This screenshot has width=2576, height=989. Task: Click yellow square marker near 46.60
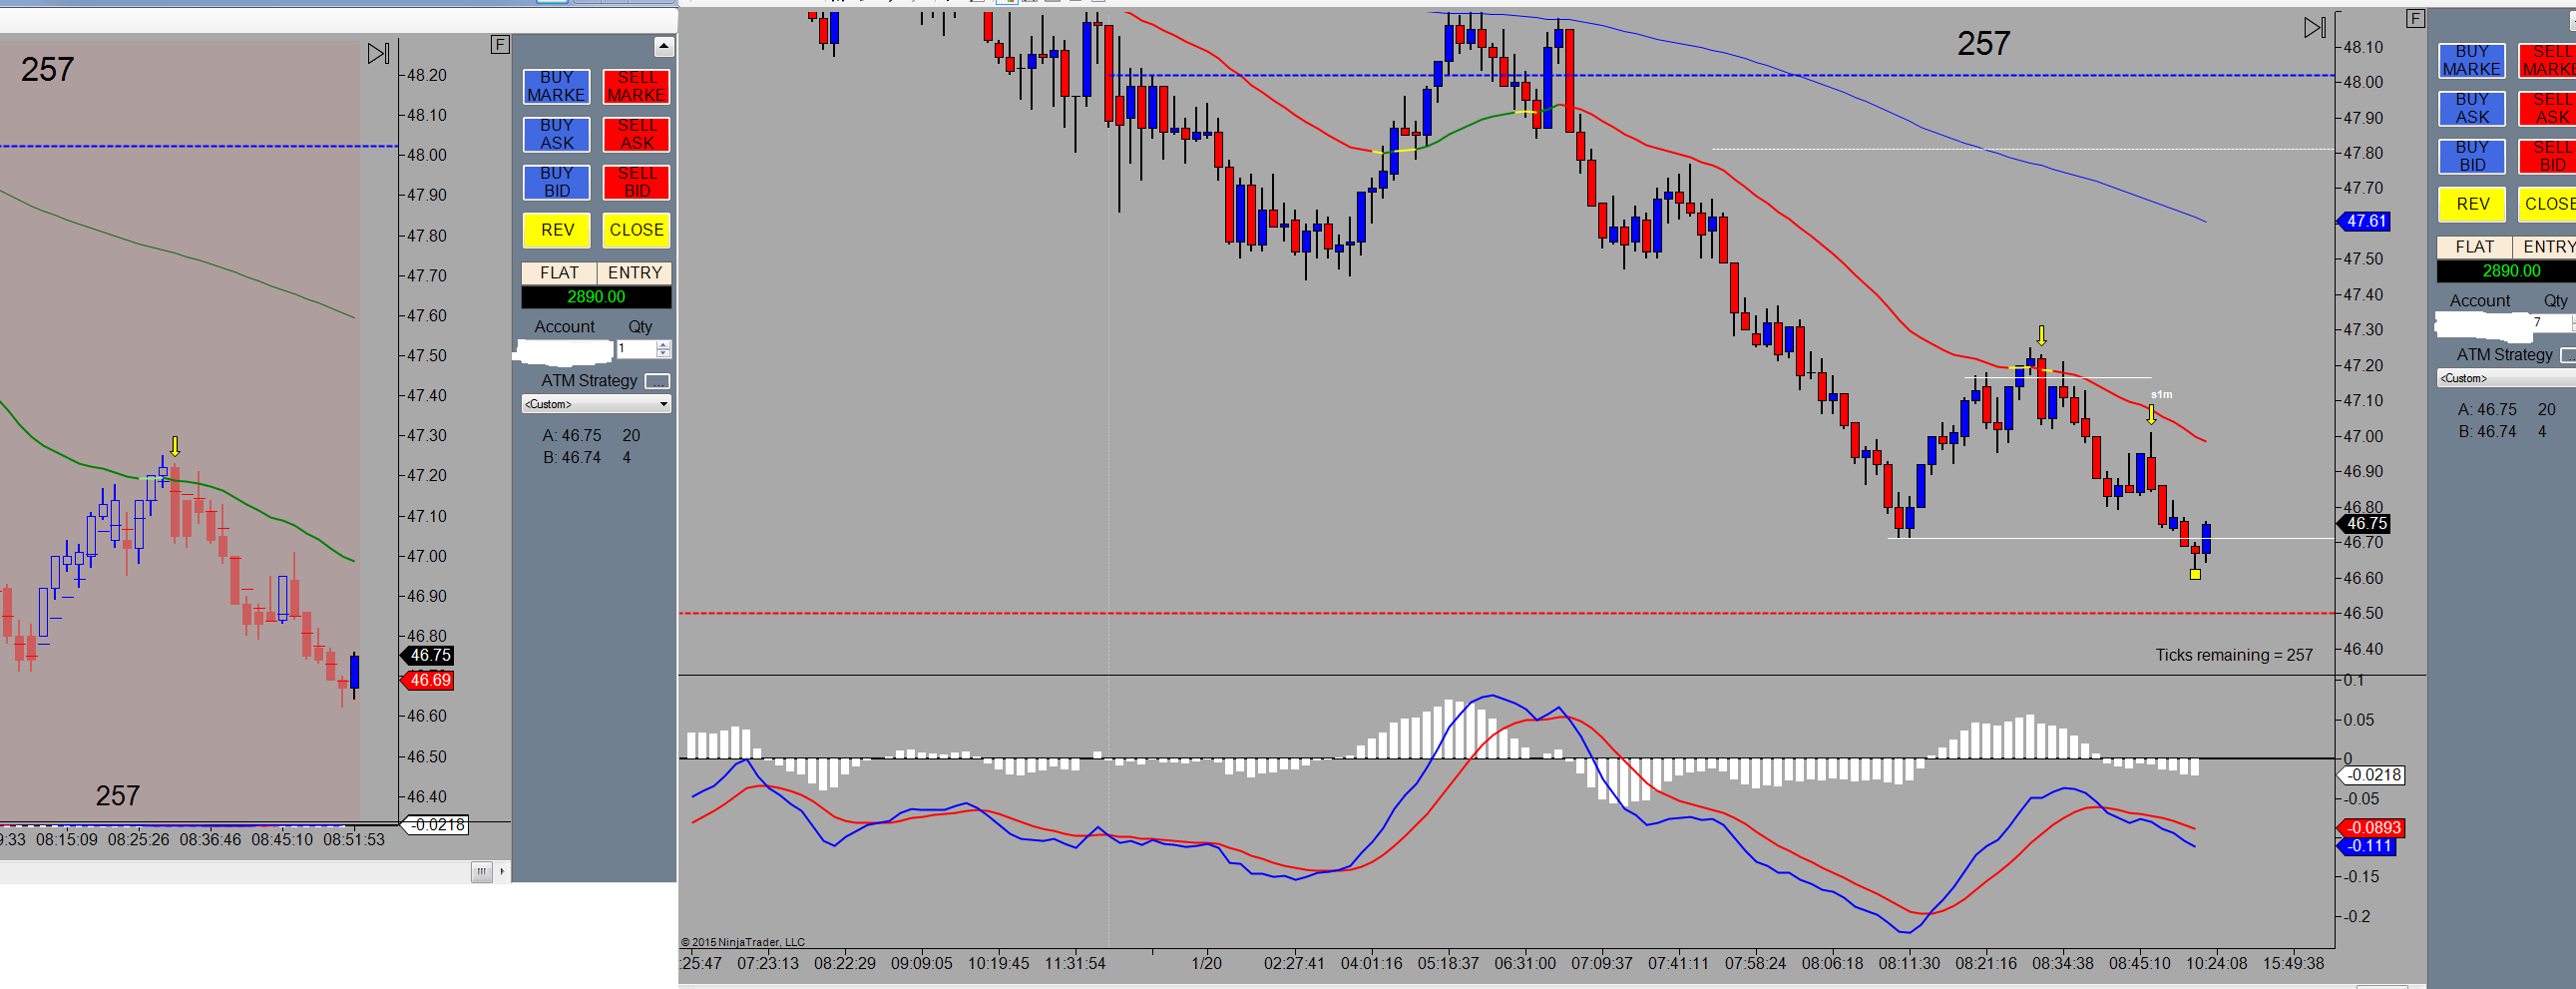pyautogui.click(x=2195, y=574)
